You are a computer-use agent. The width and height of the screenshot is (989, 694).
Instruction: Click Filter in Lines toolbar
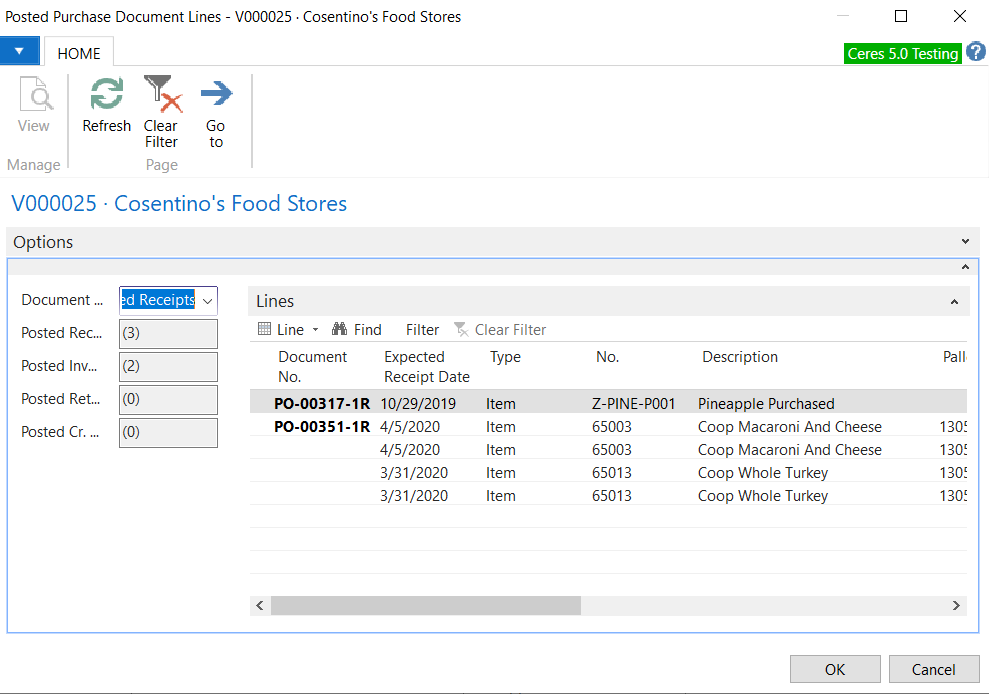tap(422, 329)
